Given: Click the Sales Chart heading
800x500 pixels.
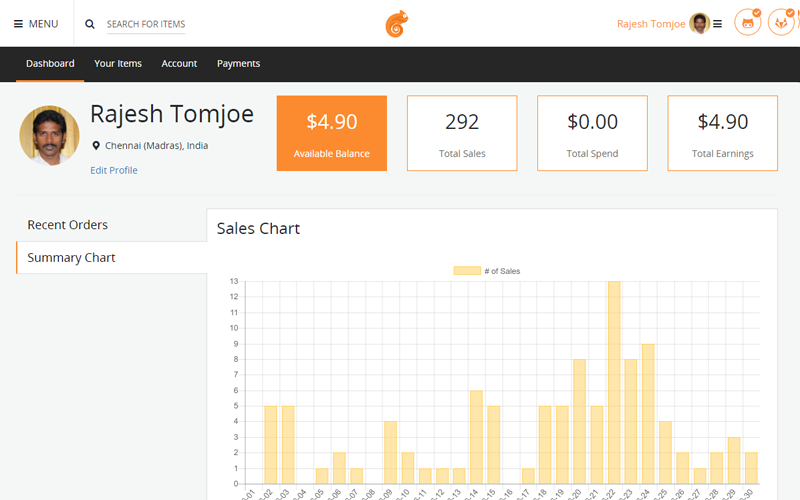Looking at the screenshot, I should (x=258, y=229).
